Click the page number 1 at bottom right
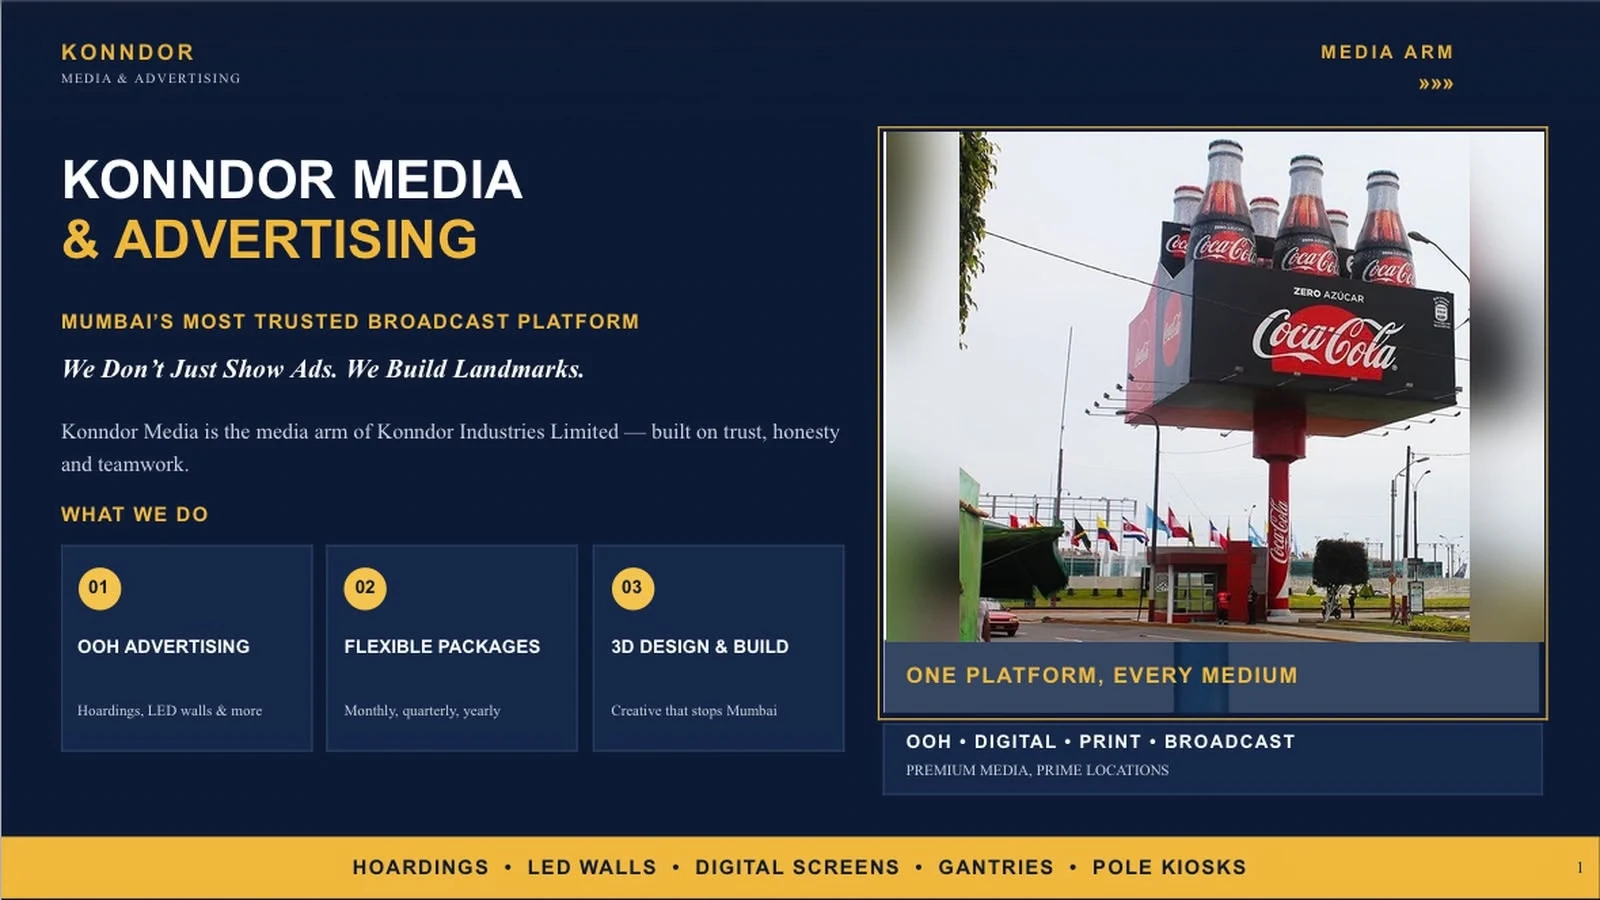This screenshot has height=900, width=1600. point(1580,868)
